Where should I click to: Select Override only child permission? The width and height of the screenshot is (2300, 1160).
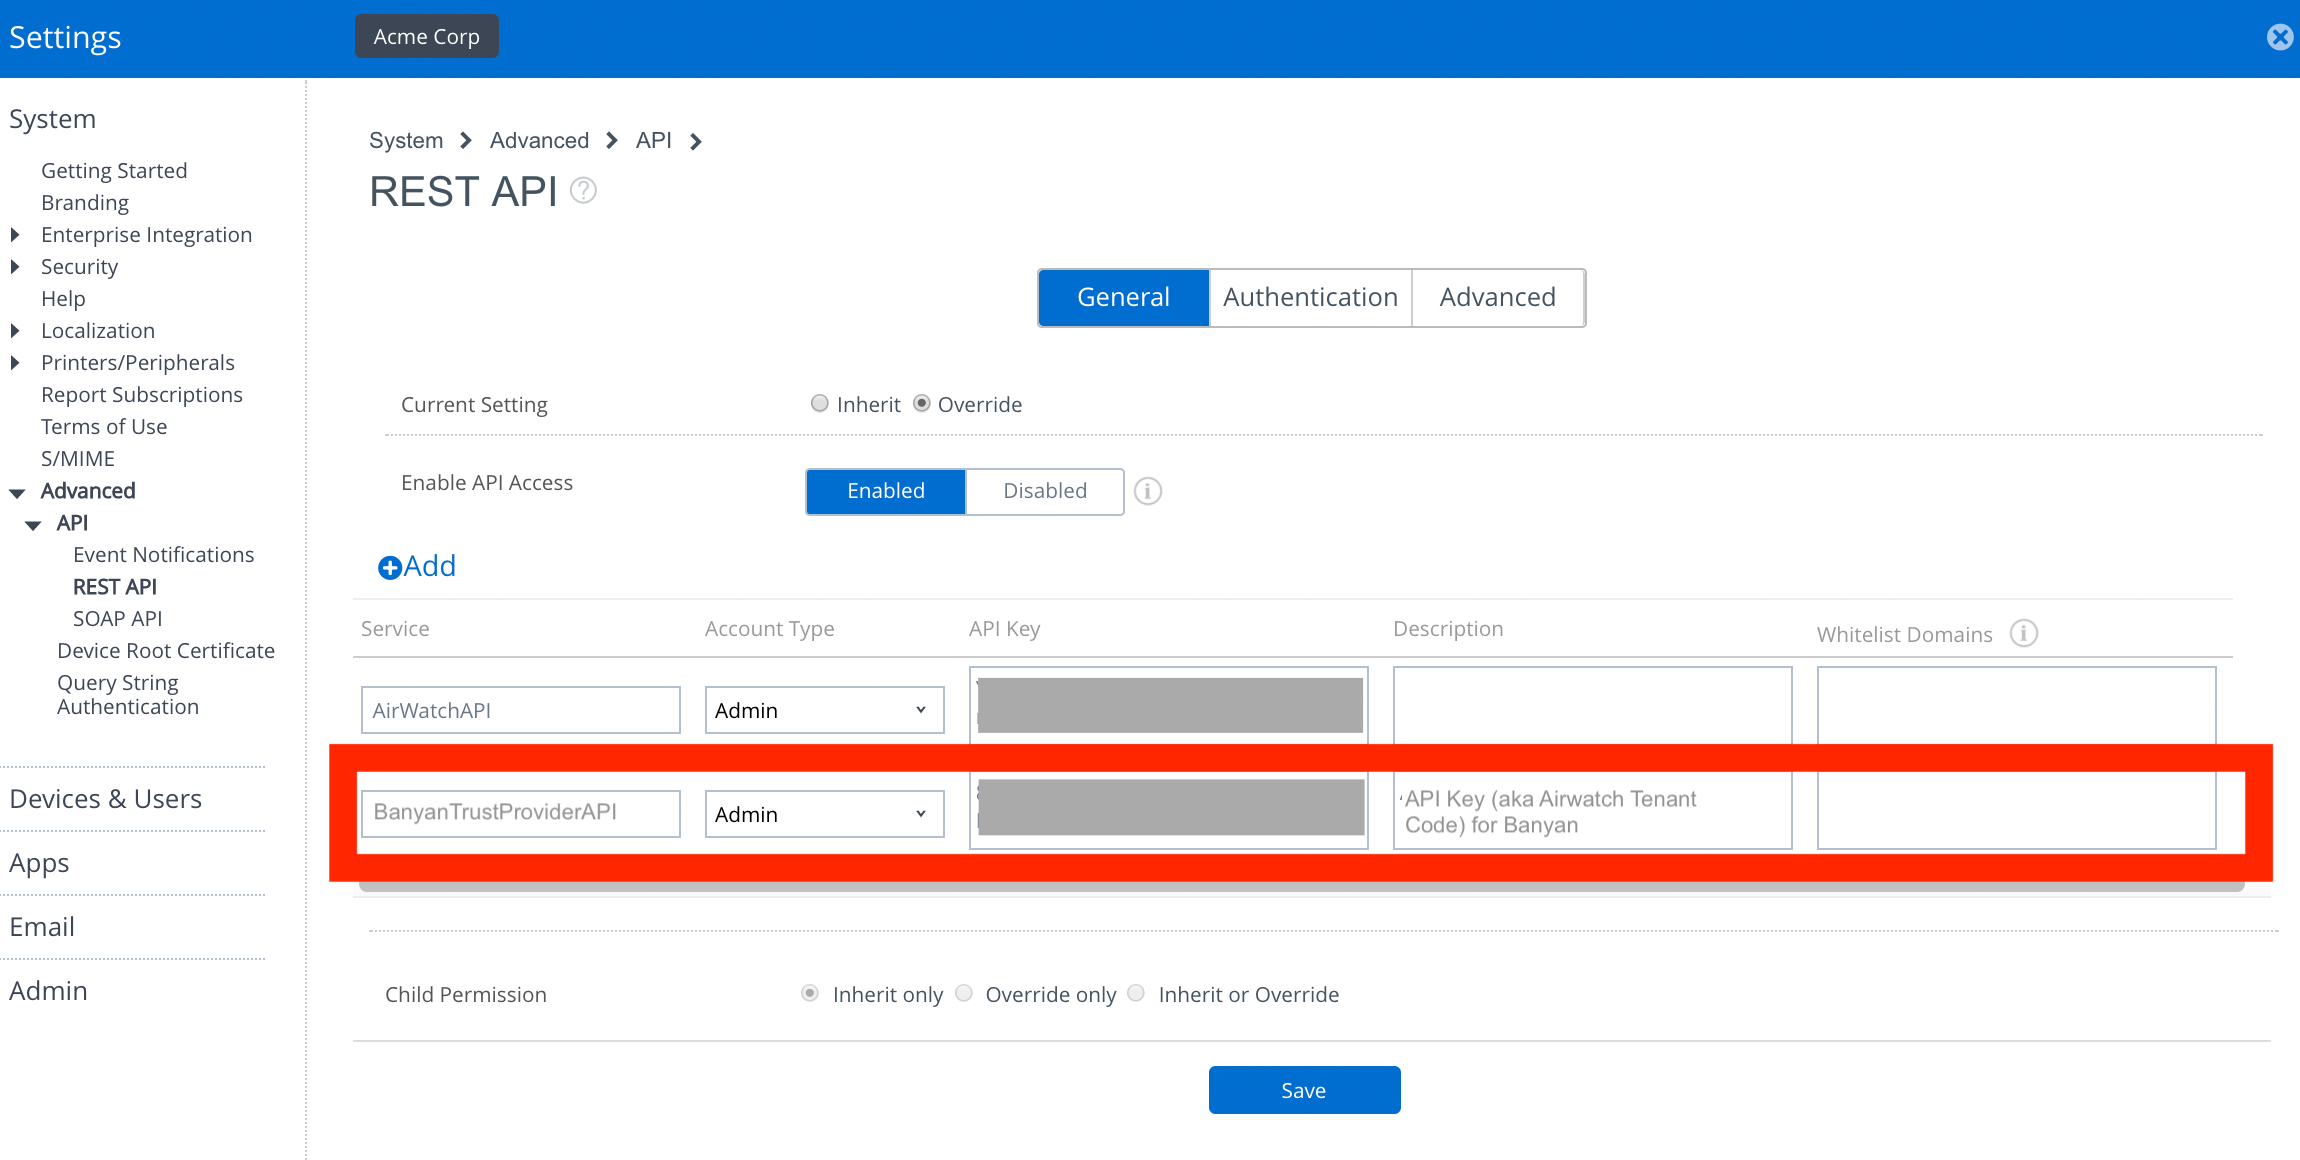(x=964, y=993)
